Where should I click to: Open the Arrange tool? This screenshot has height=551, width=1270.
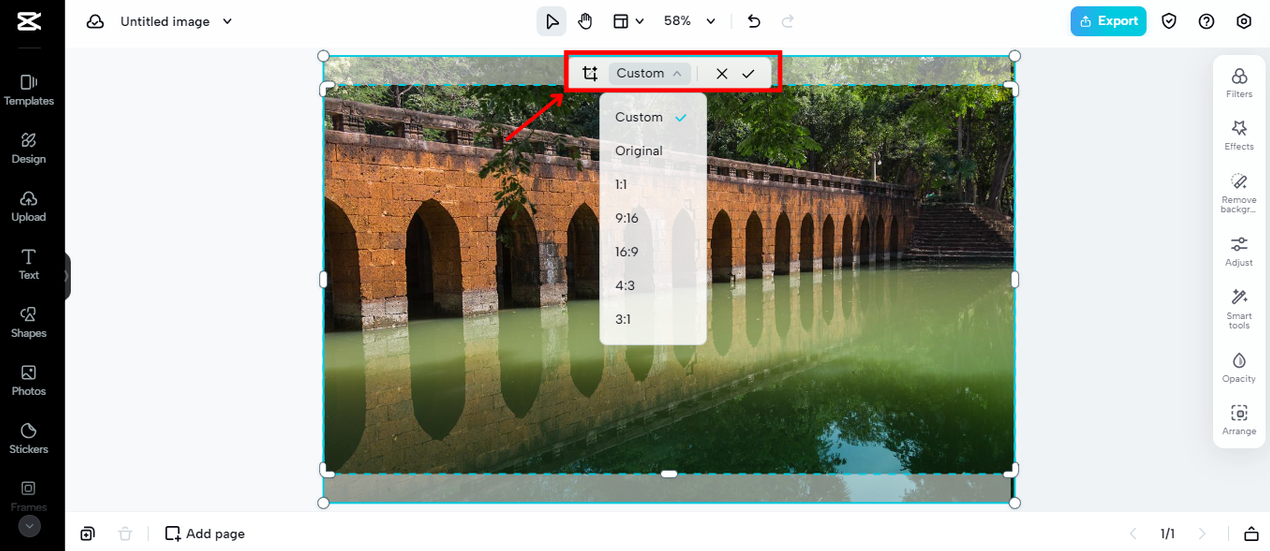pyautogui.click(x=1239, y=420)
